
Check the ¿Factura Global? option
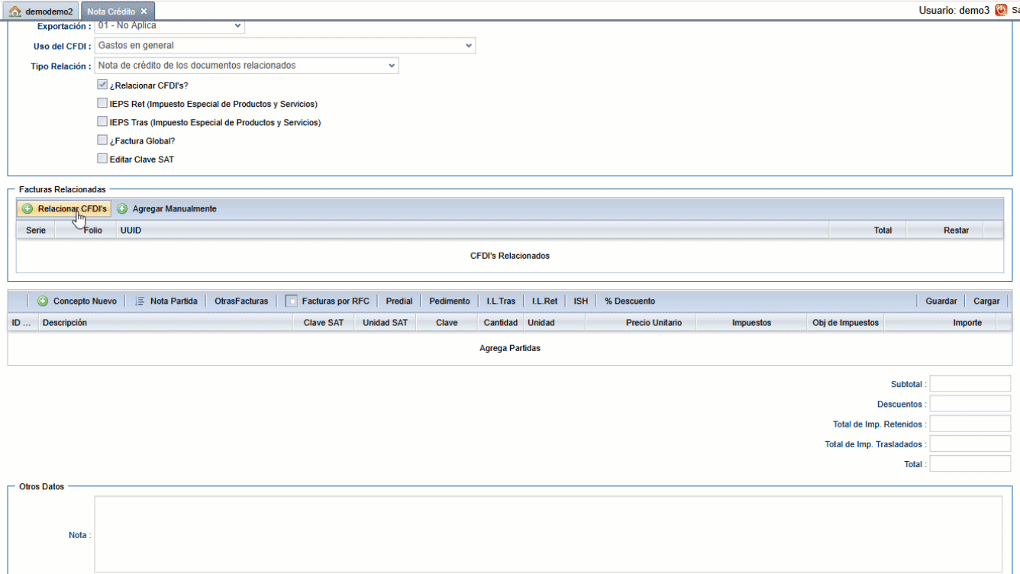(x=102, y=140)
